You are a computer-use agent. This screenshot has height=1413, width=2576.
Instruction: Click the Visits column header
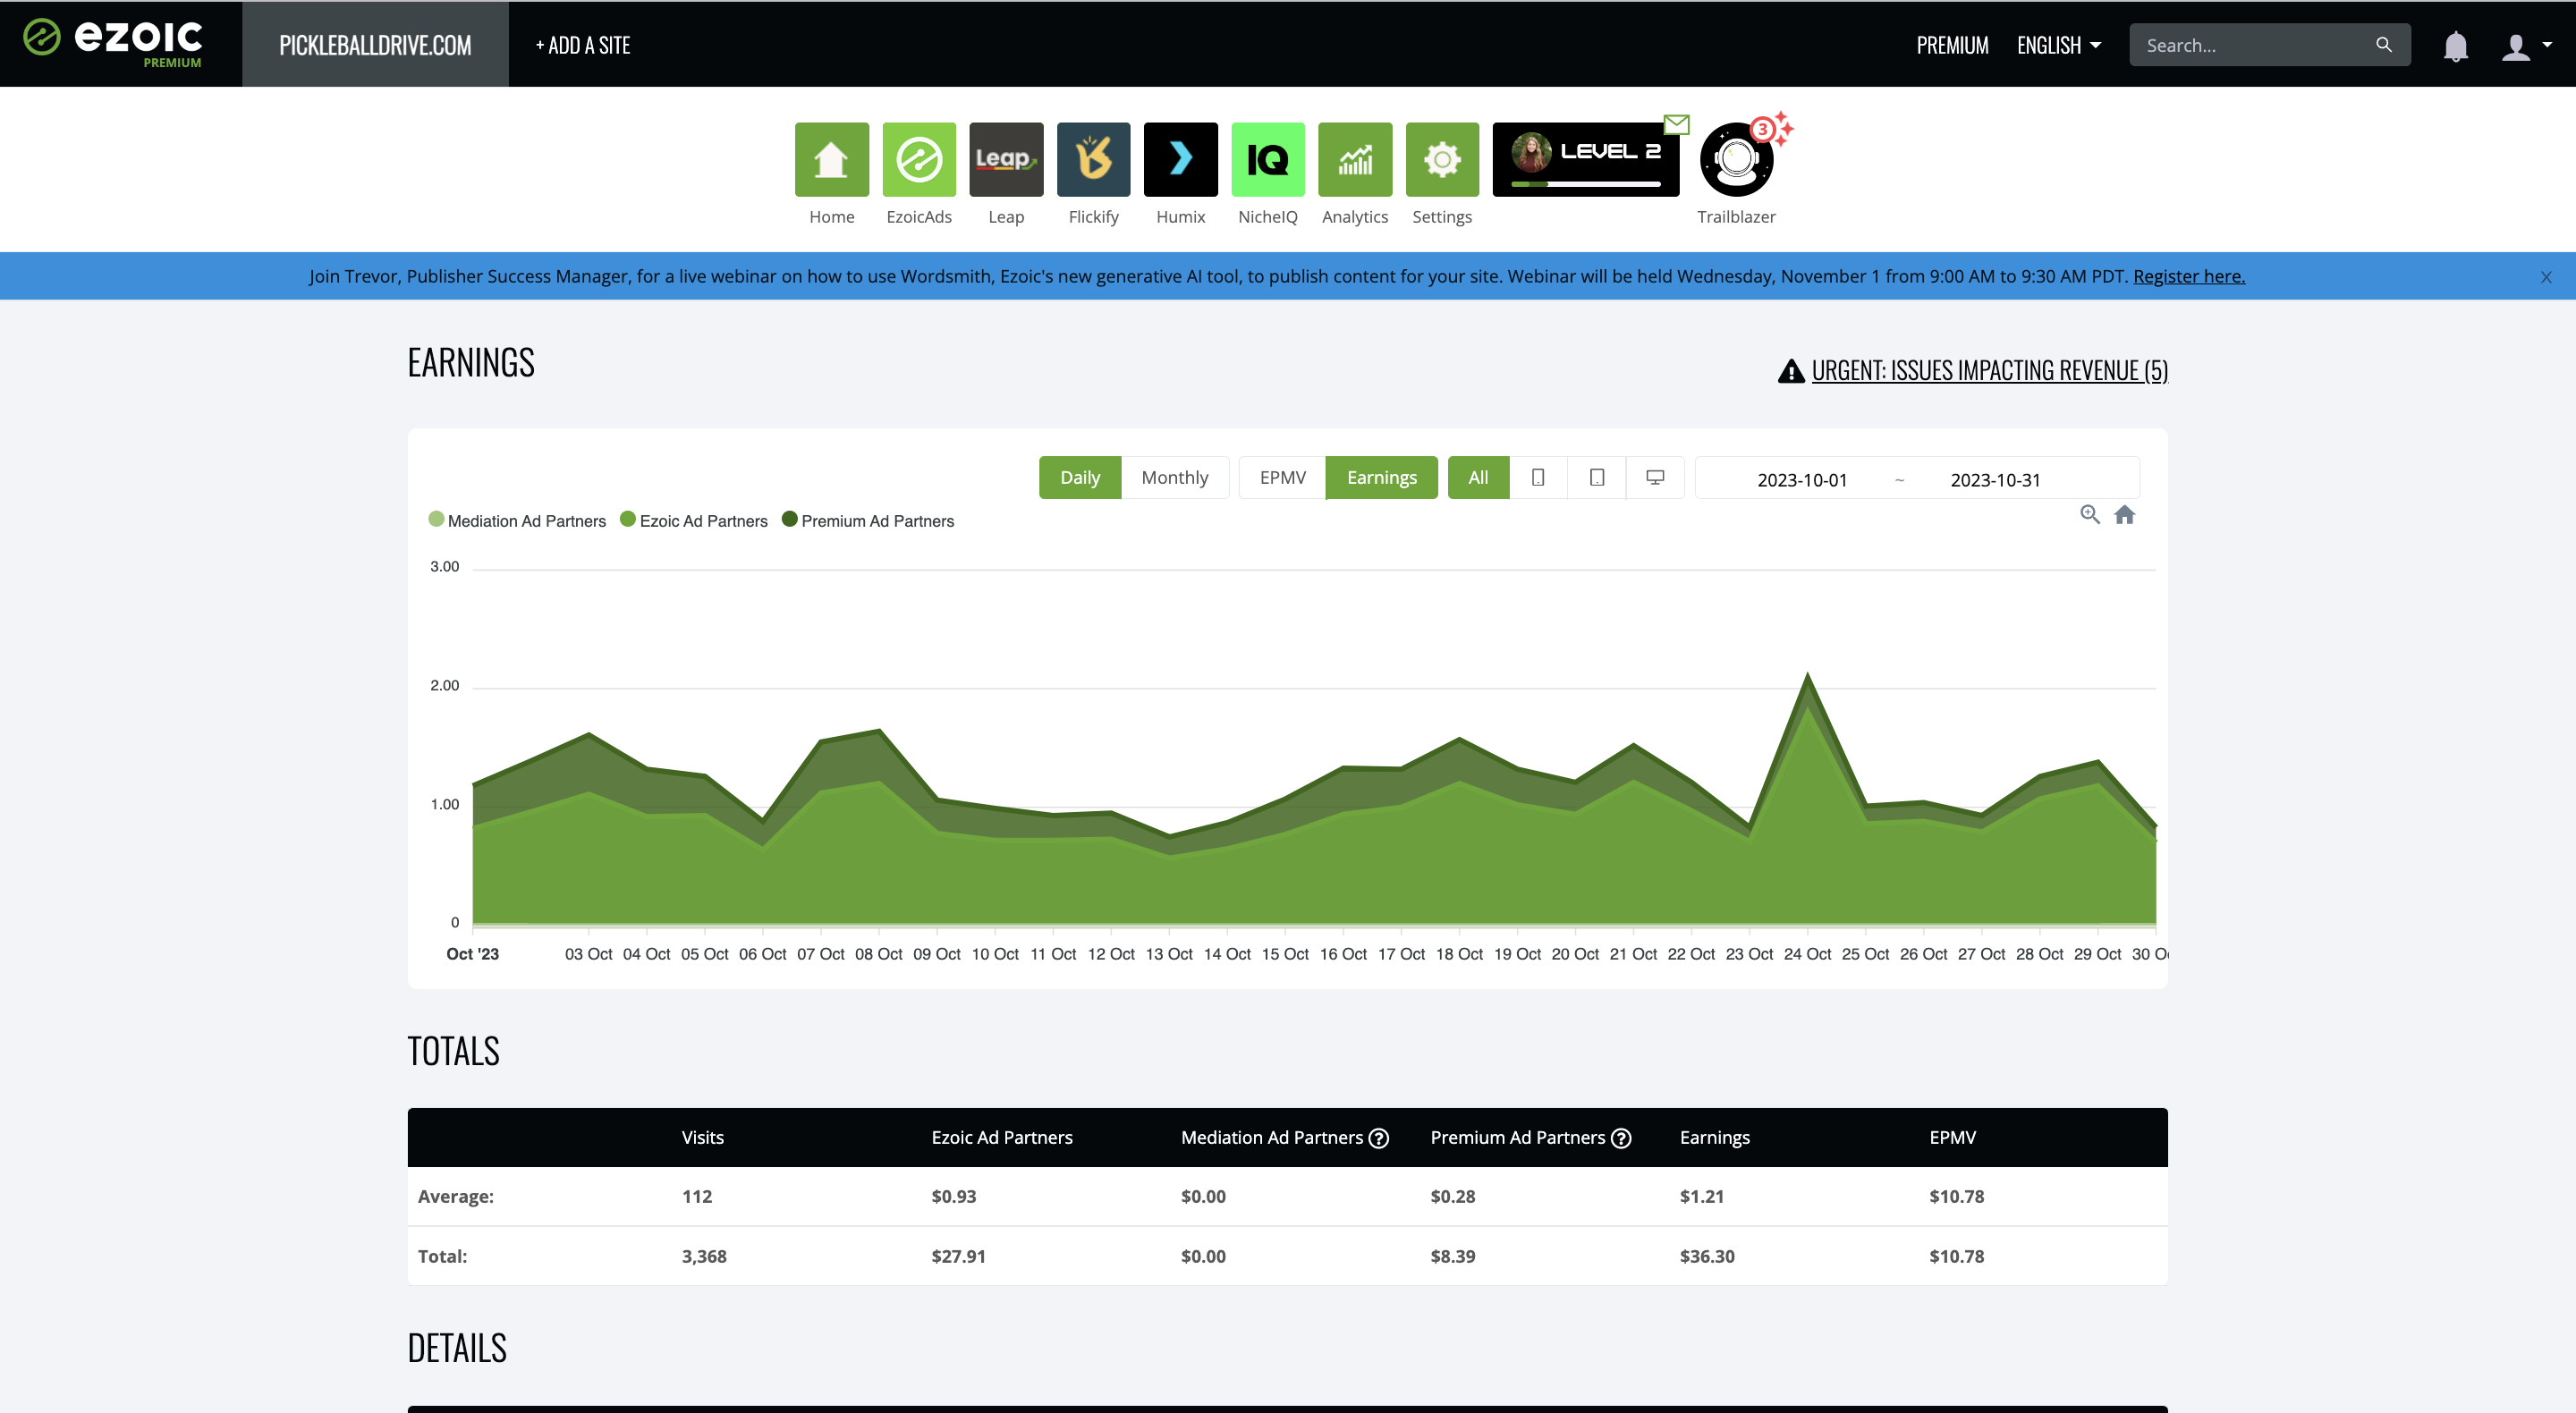tap(703, 1138)
